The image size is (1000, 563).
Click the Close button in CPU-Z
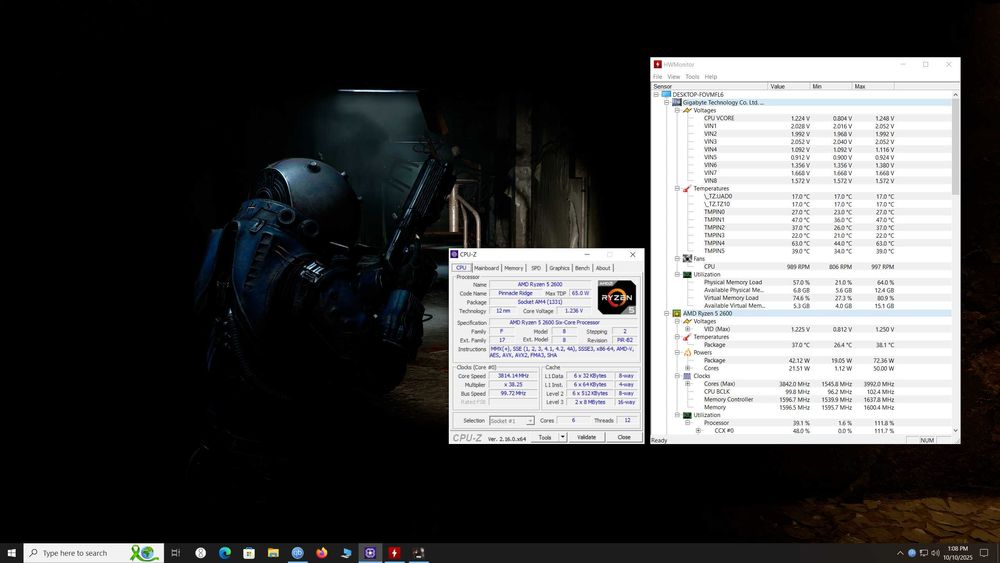pyautogui.click(x=624, y=437)
